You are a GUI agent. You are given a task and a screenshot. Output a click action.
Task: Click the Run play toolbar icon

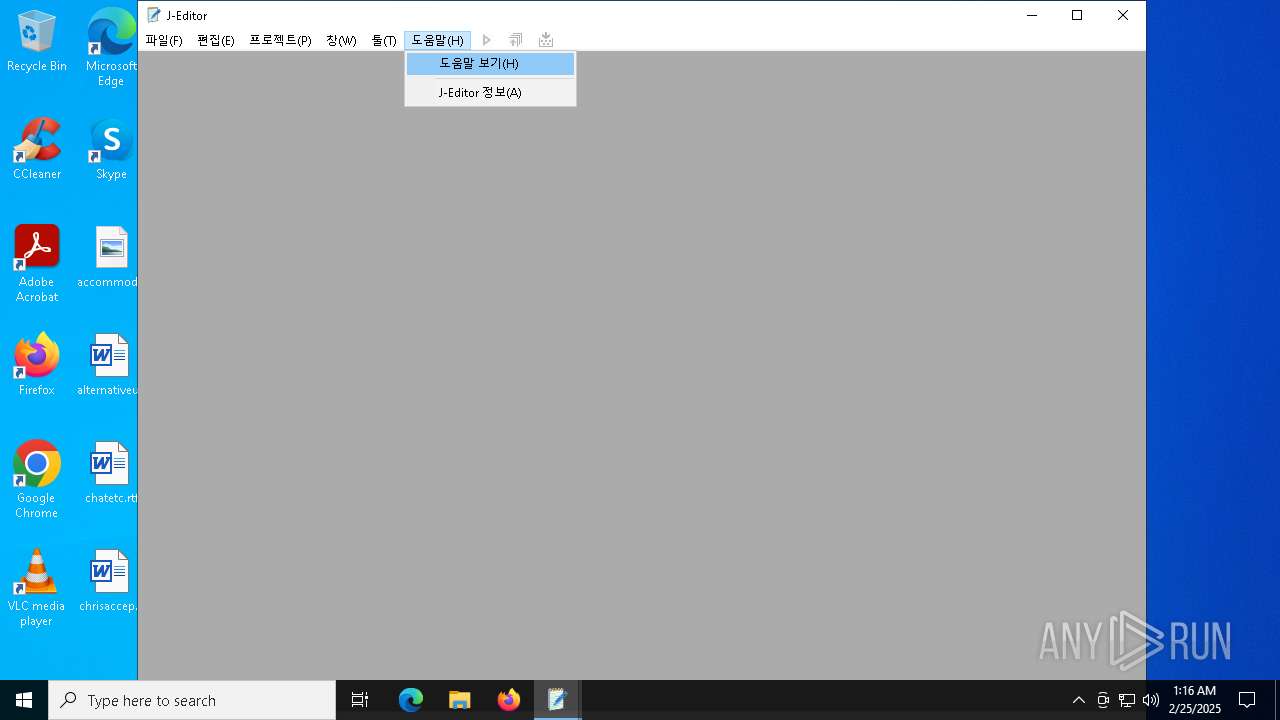tap(487, 40)
